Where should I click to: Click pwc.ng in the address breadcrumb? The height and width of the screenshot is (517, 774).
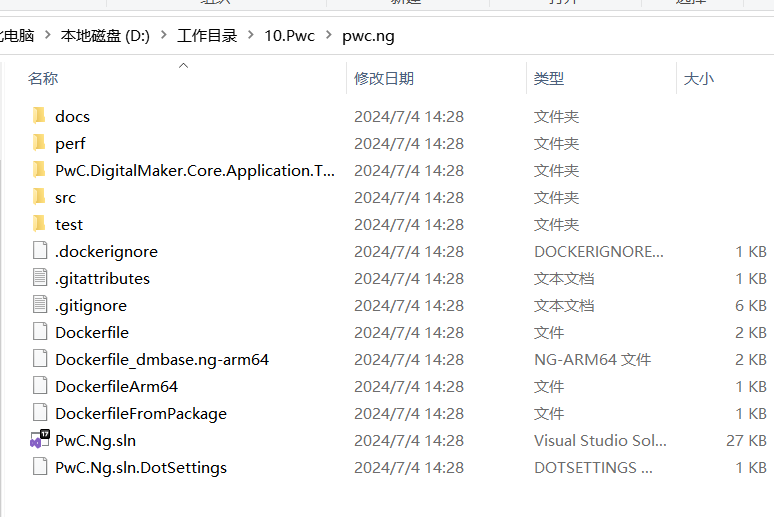(368, 36)
